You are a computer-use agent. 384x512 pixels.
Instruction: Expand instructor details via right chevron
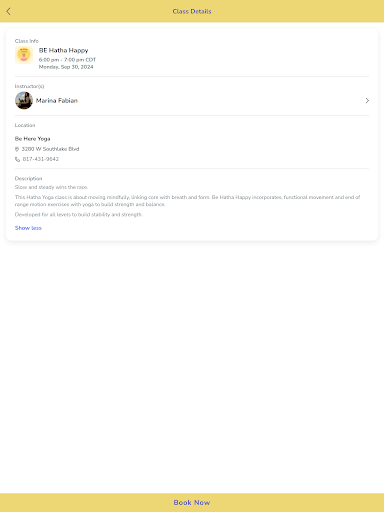pyautogui.click(x=367, y=100)
